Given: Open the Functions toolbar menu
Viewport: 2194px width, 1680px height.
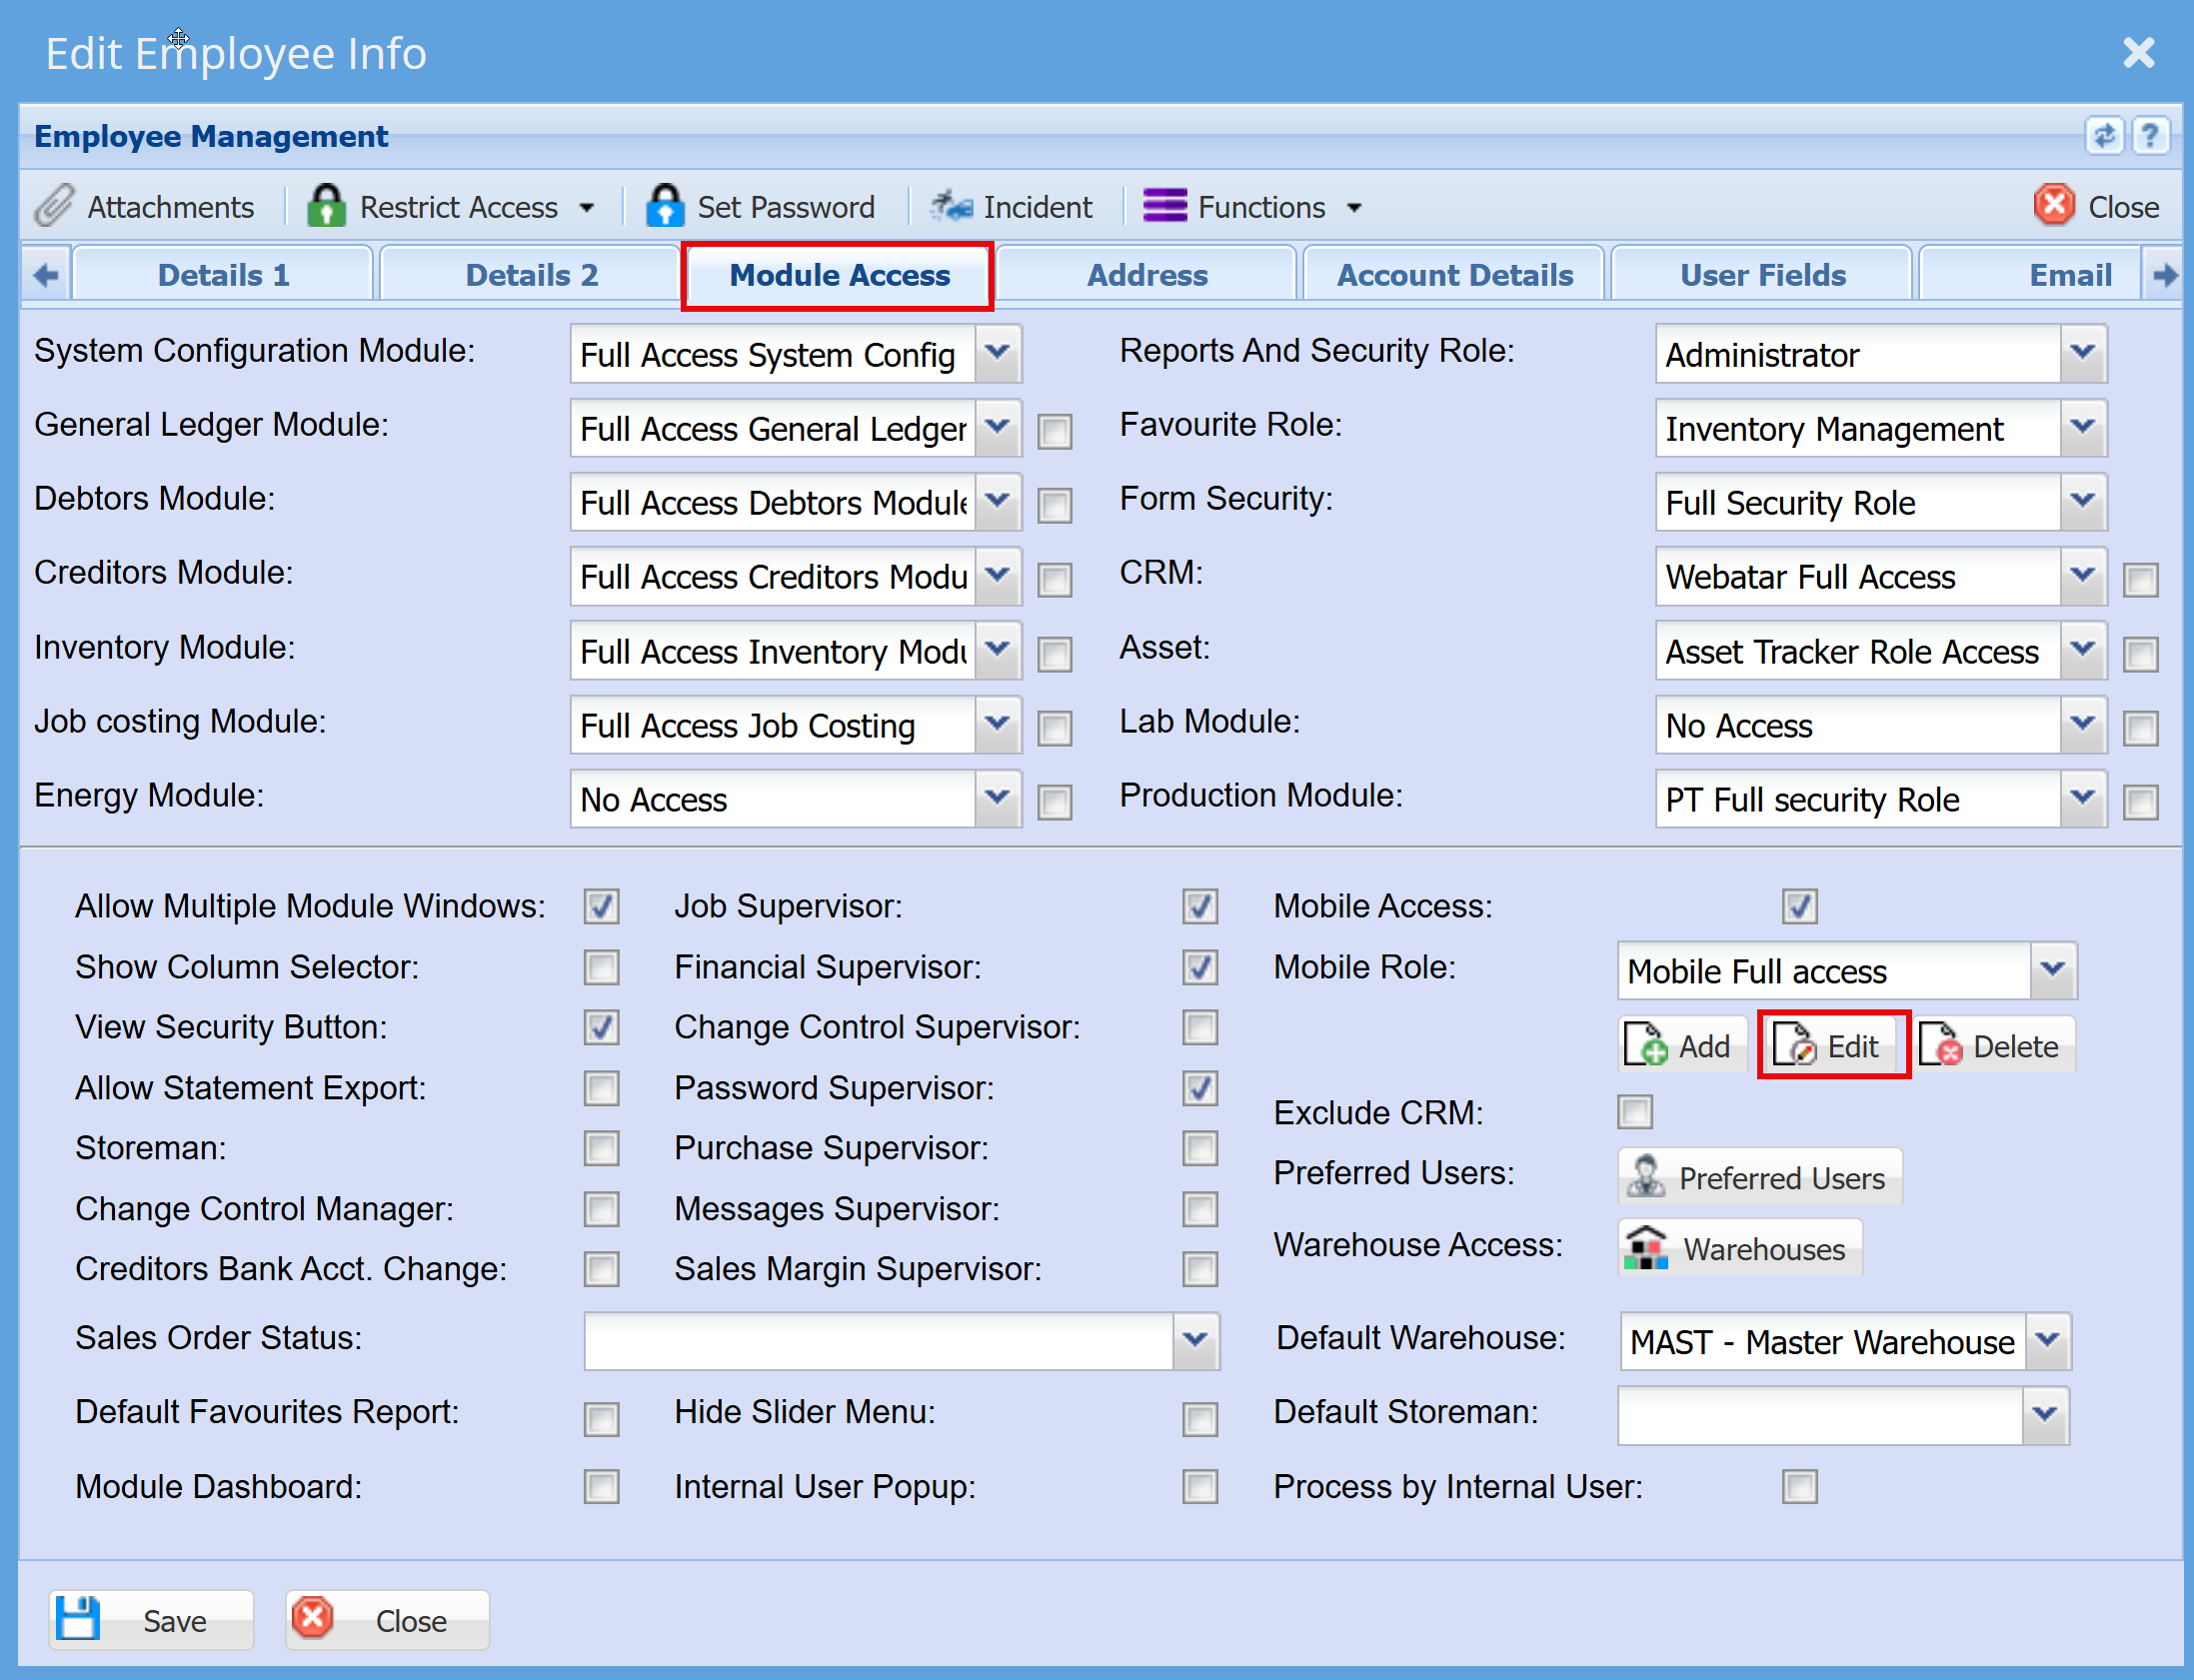Looking at the screenshot, I should click(x=1252, y=206).
